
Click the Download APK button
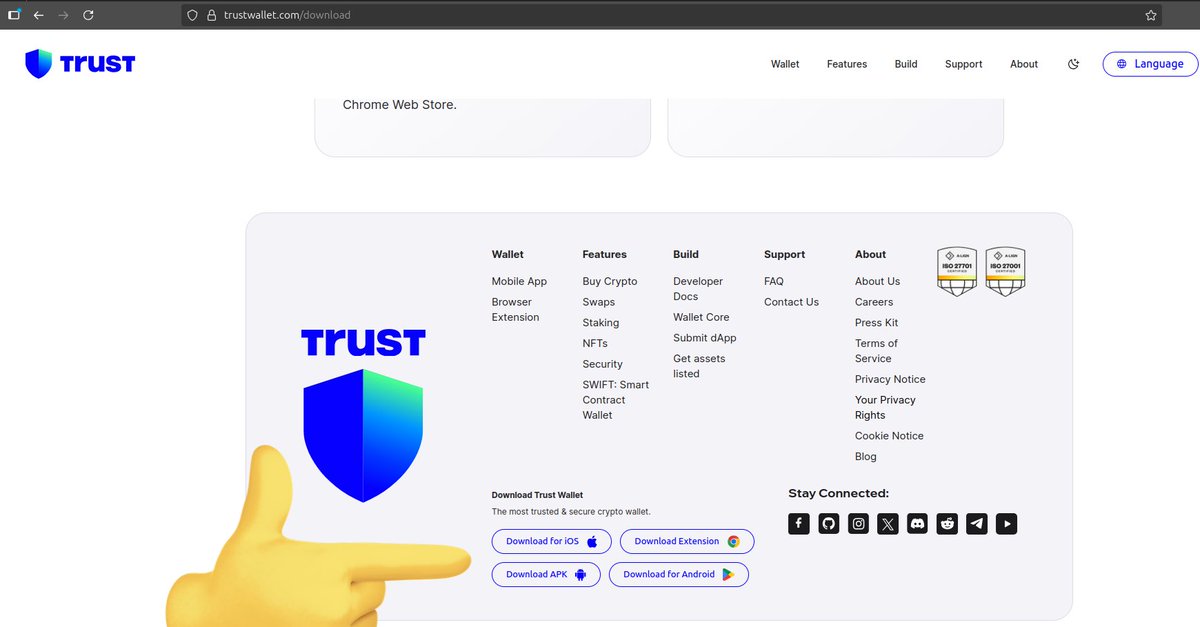point(546,574)
